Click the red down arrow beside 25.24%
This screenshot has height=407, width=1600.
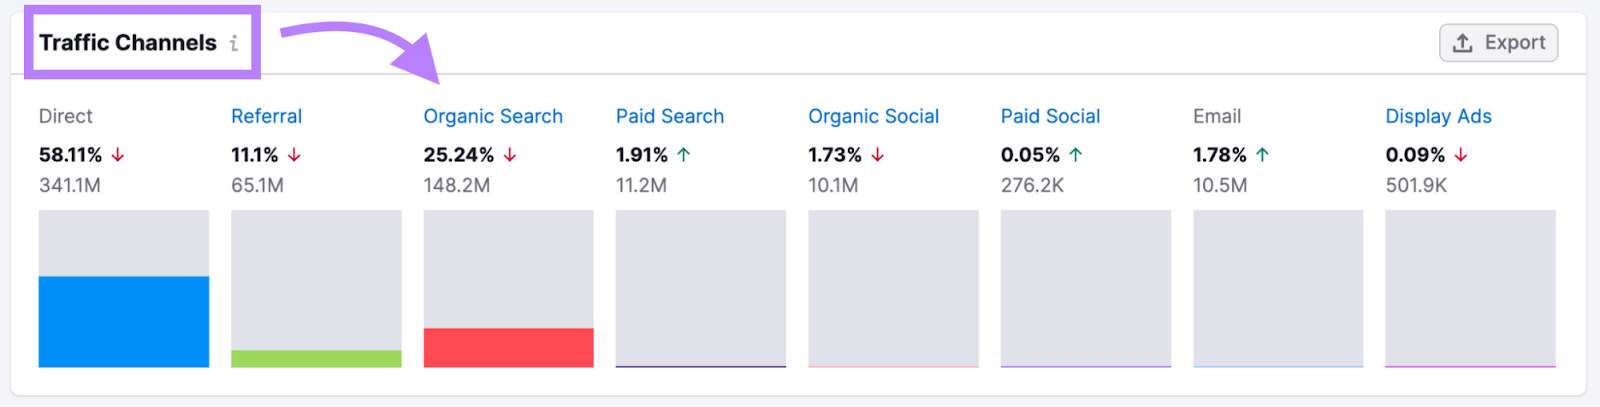[x=510, y=155]
